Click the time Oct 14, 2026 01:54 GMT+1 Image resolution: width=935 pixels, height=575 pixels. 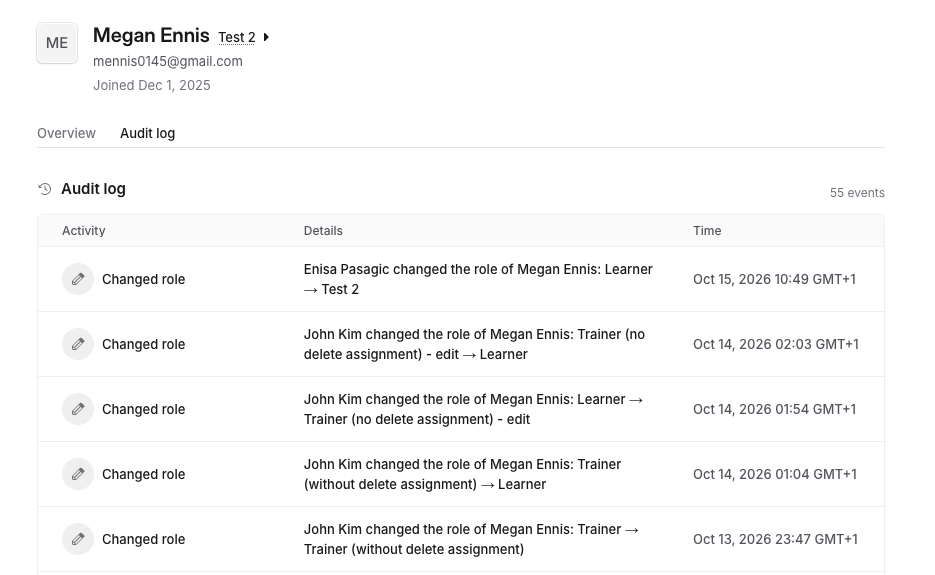pos(774,409)
